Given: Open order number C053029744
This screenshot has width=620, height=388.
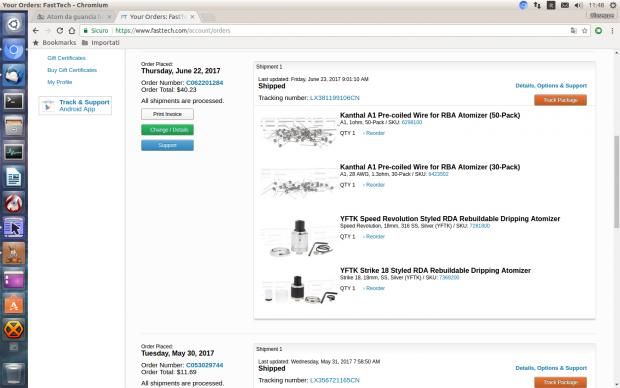Looking at the screenshot, I should pos(204,365).
